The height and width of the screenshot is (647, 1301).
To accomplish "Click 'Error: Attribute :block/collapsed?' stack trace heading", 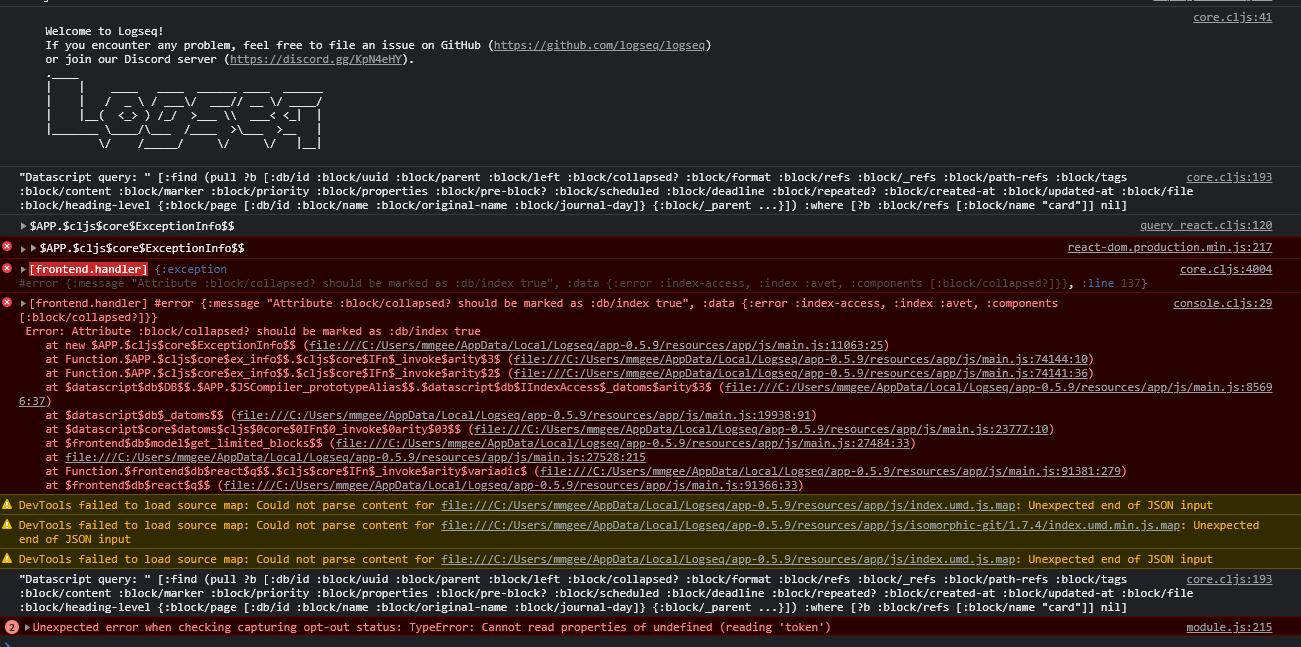I will click(x=253, y=331).
